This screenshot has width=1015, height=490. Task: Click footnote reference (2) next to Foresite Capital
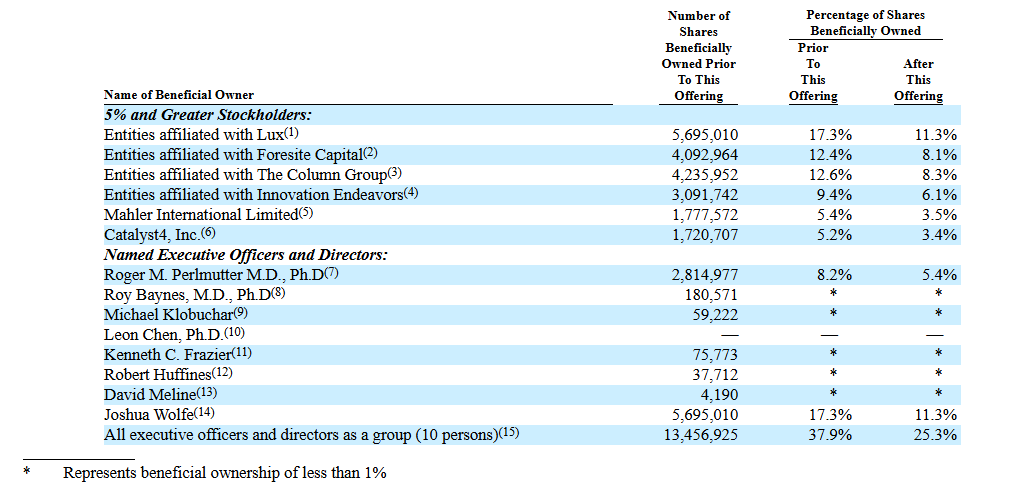click(x=370, y=153)
